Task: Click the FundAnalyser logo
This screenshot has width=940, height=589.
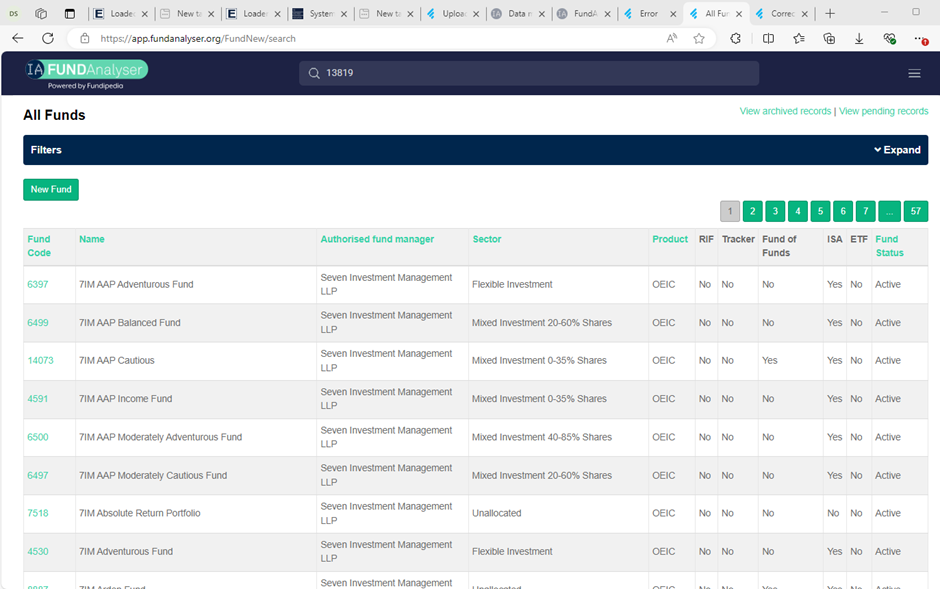Action: [86, 72]
